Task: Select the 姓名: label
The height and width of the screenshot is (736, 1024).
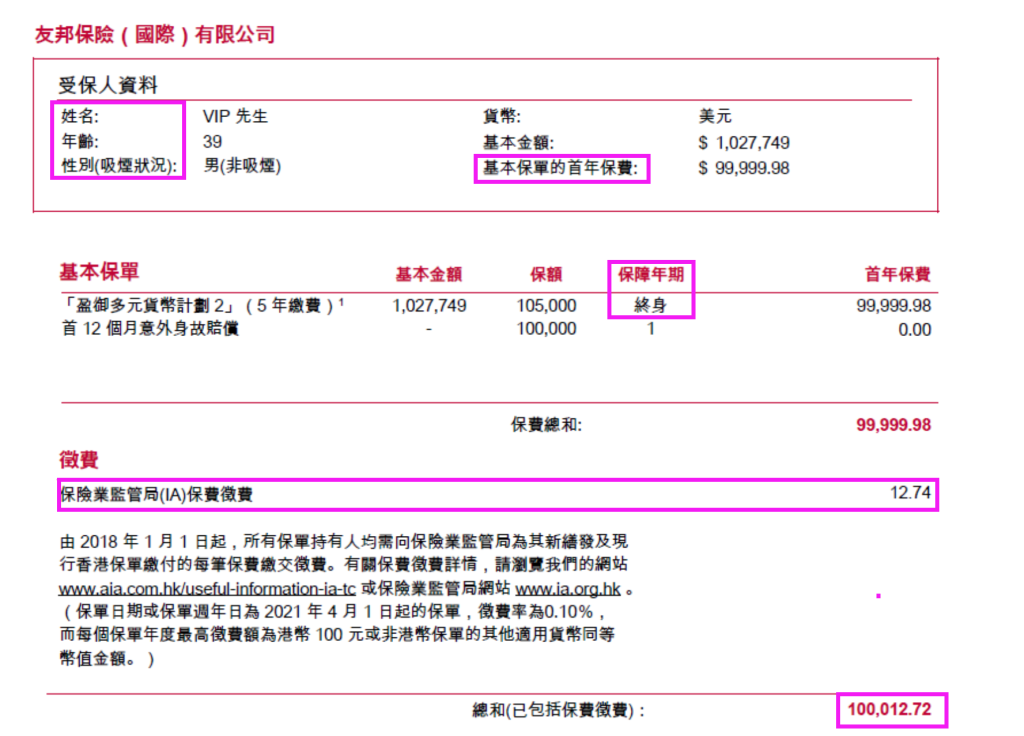Action: pos(80,116)
